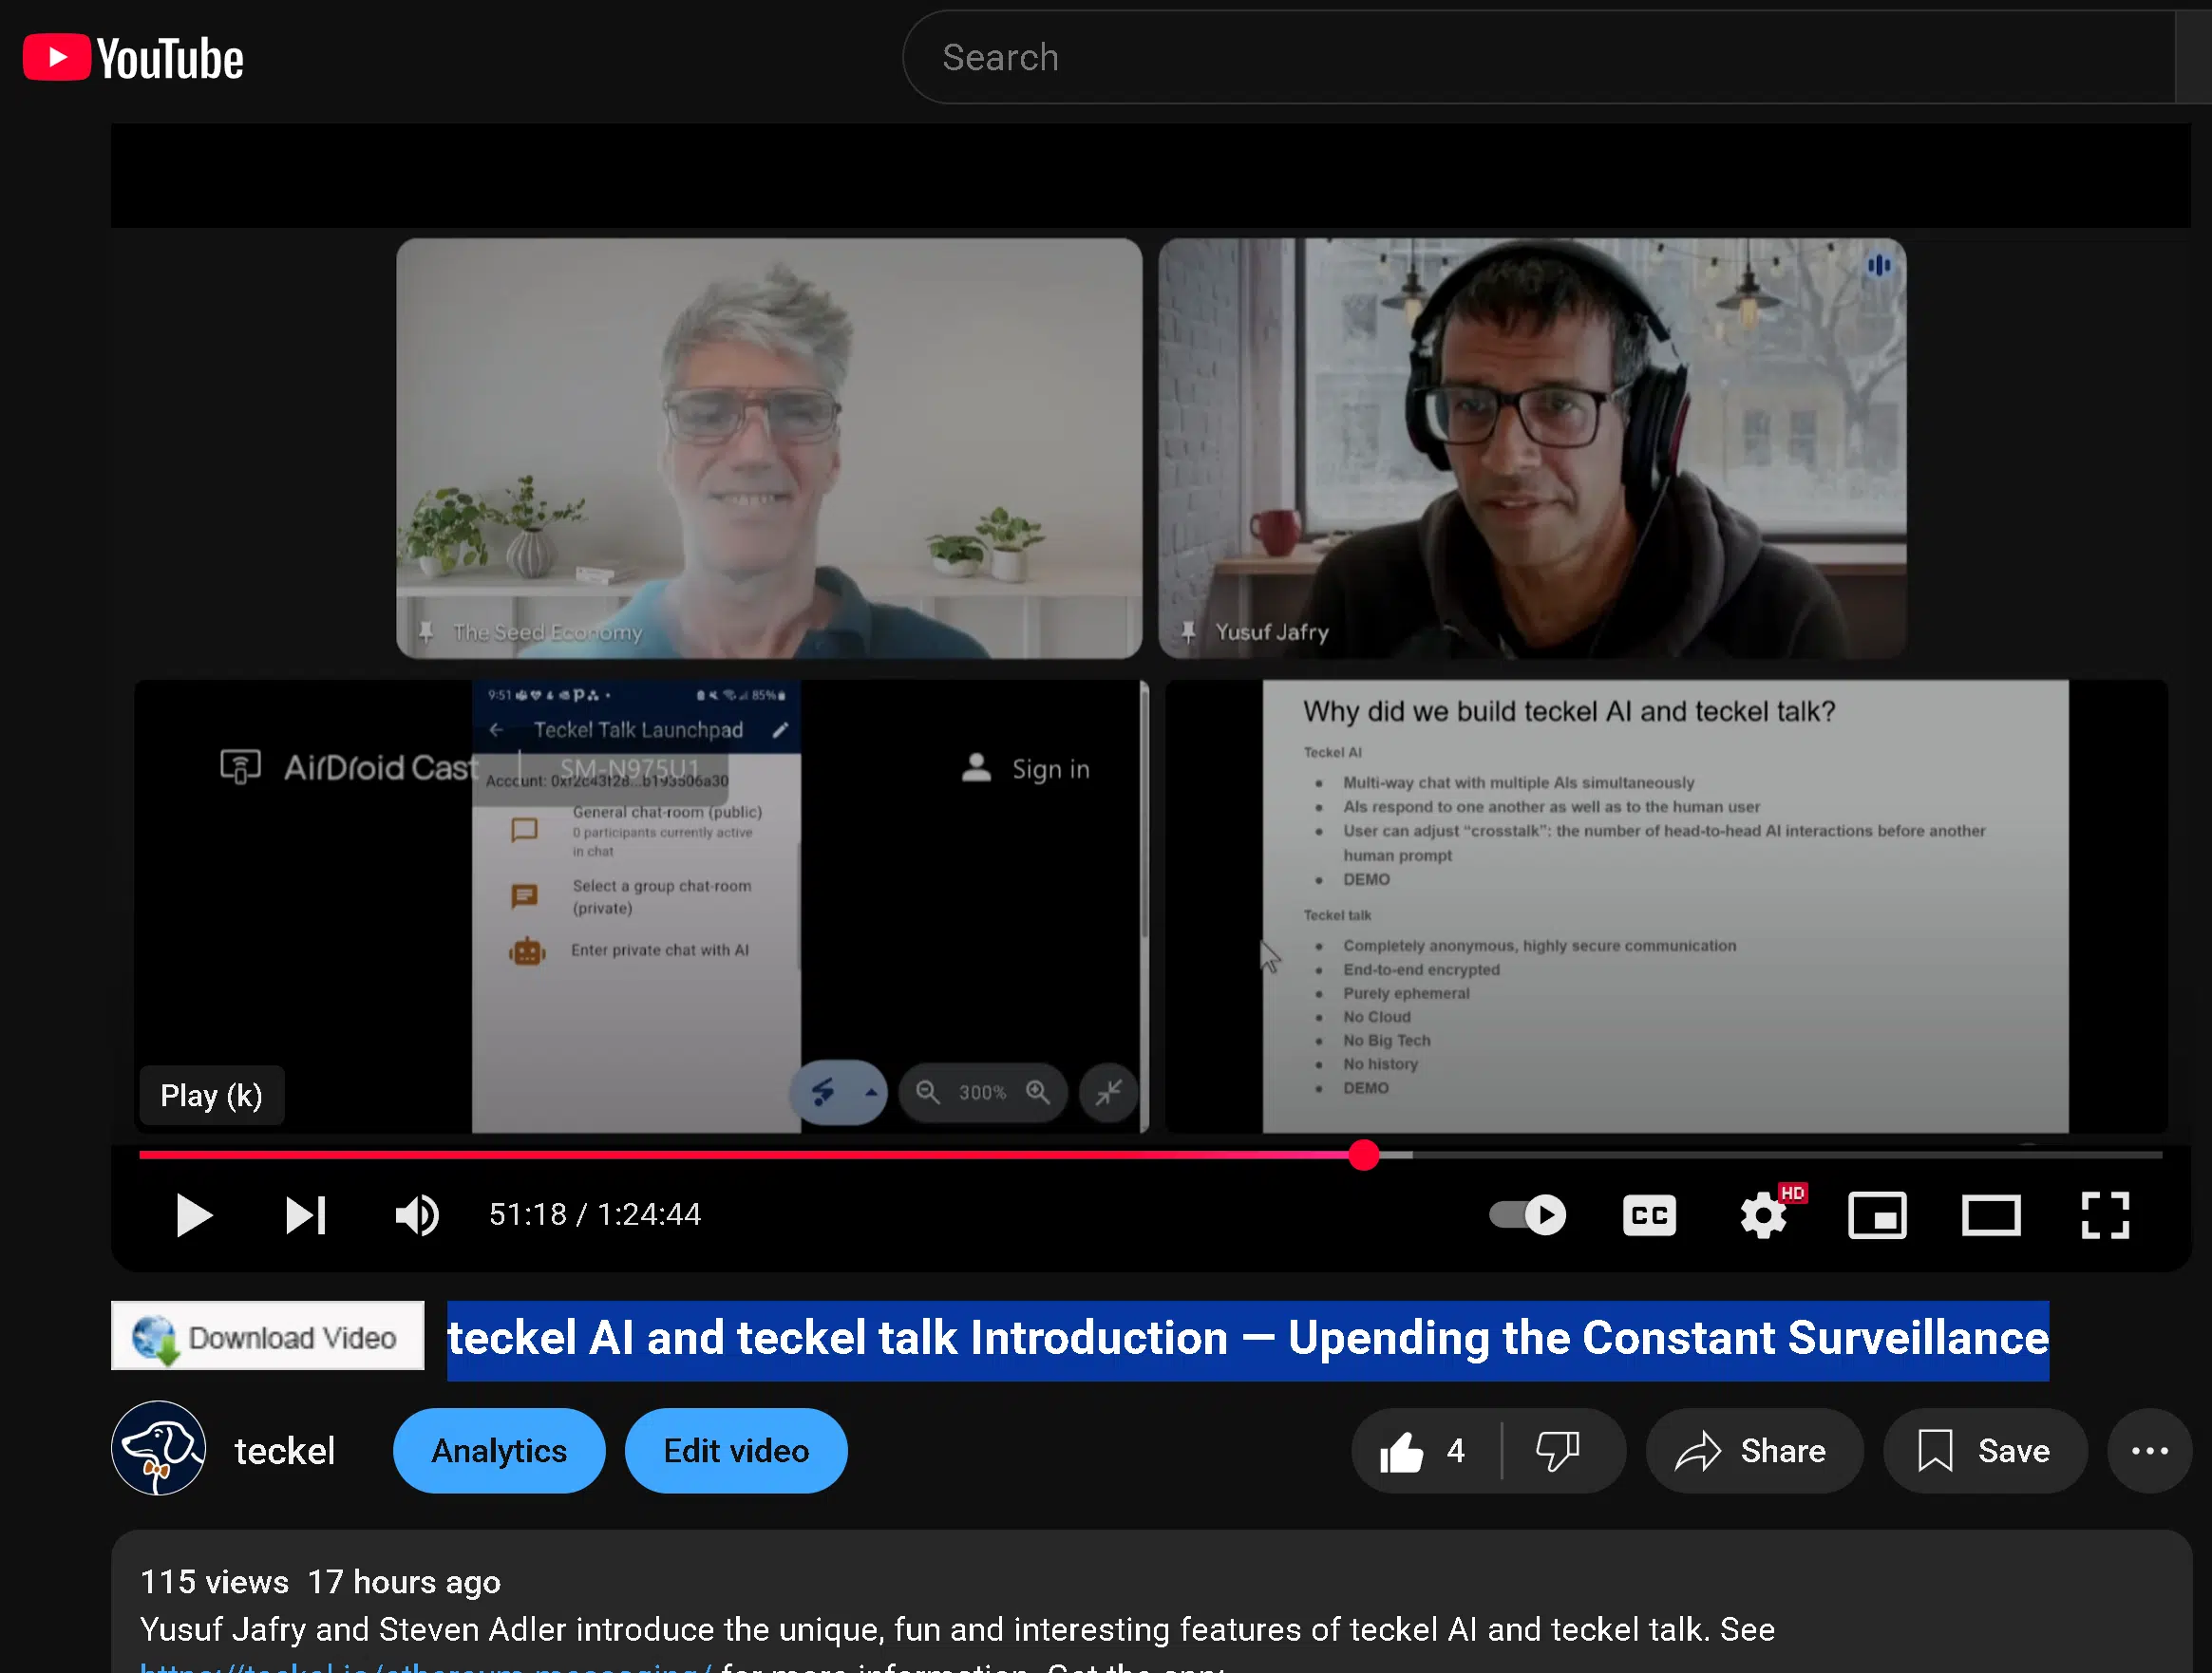Screen dimensions: 2212x1673
Task: Click the Play (k) tooltip label
Action: click(211, 1096)
